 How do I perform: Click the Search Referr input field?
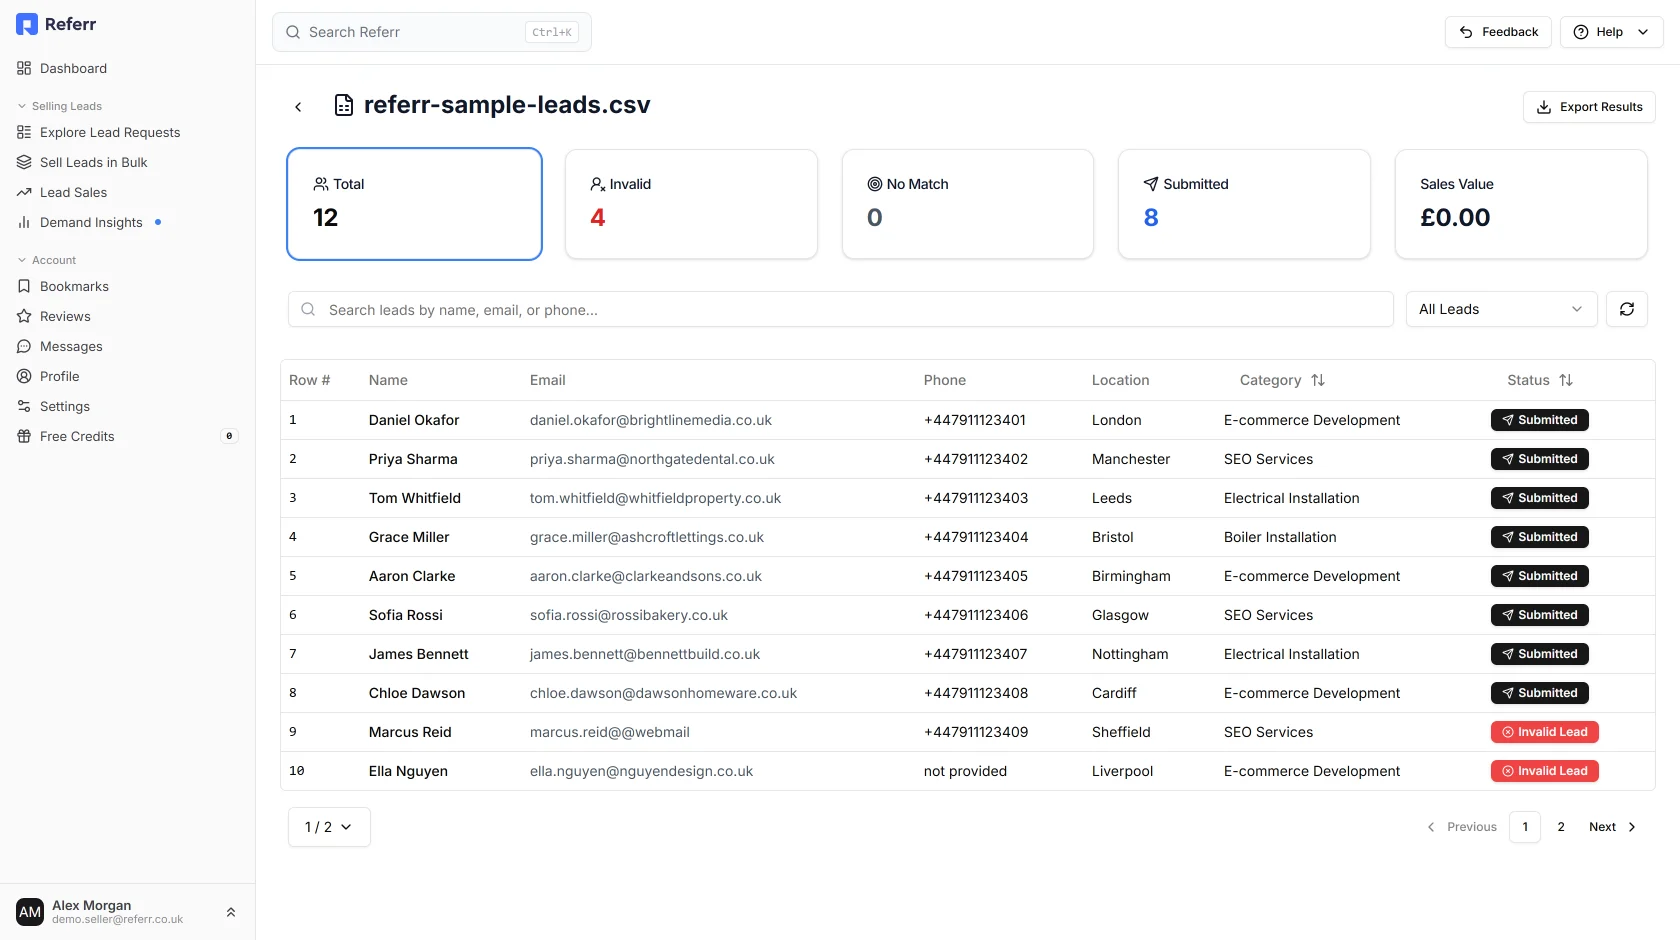coord(431,32)
